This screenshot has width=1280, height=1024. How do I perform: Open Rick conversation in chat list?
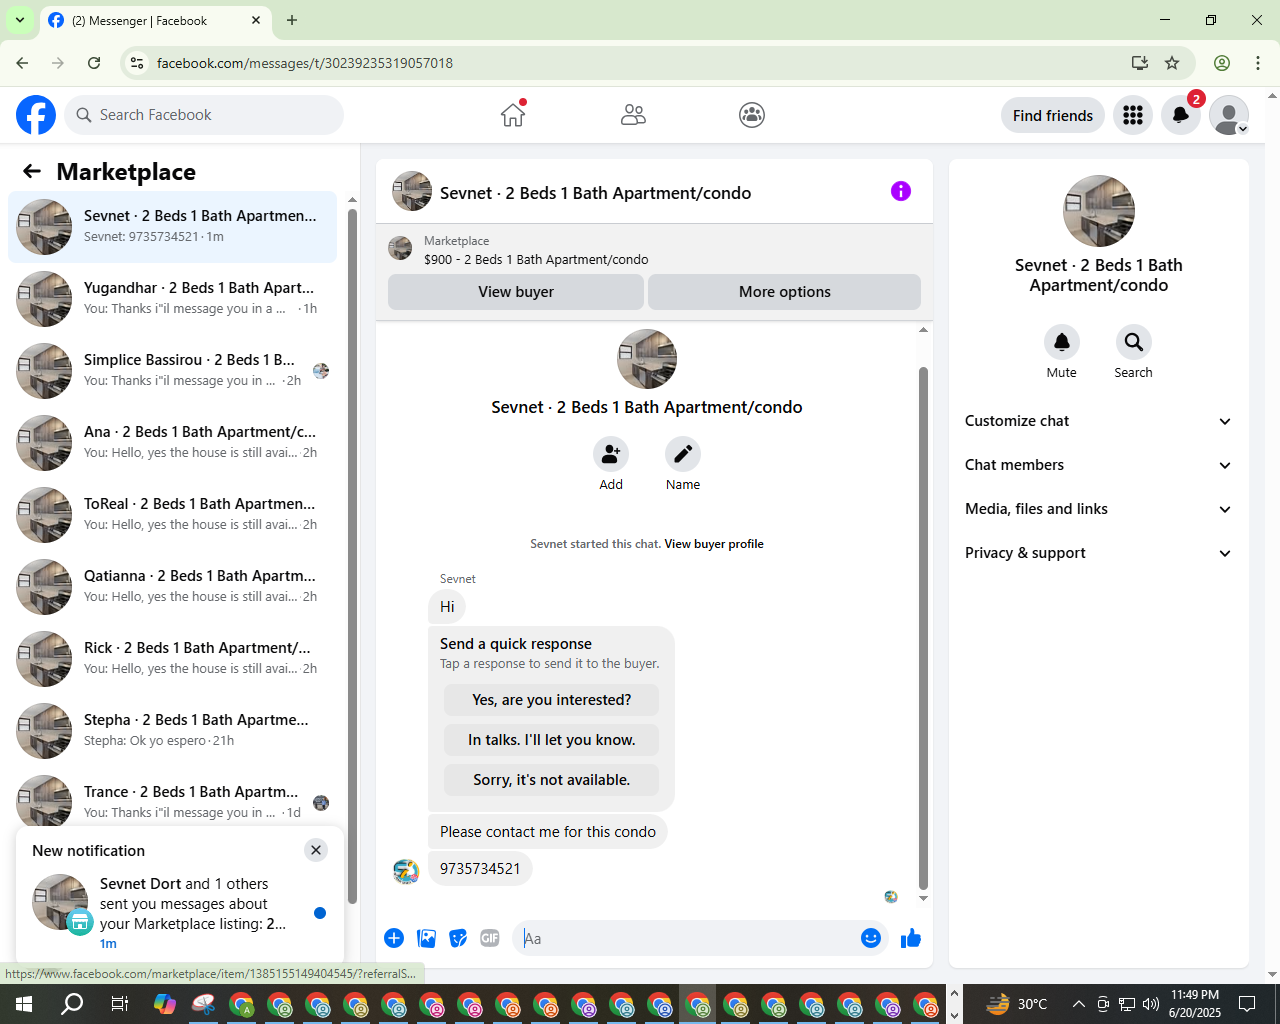tap(173, 659)
